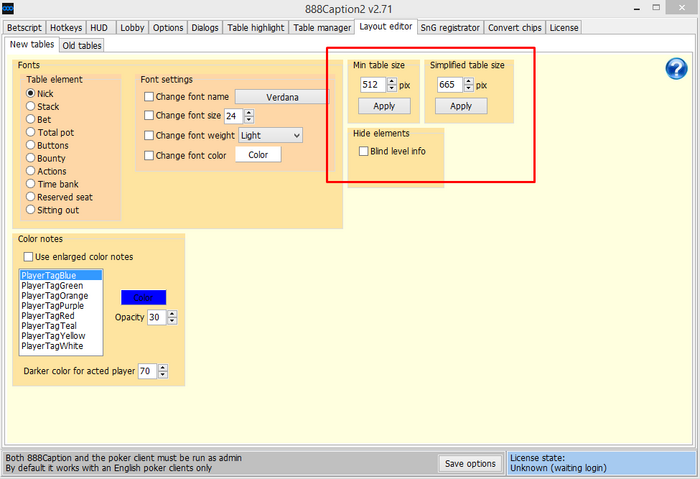This screenshot has height=479, width=700.
Task: Switch to the Hotkeys tab
Action: click(66, 28)
